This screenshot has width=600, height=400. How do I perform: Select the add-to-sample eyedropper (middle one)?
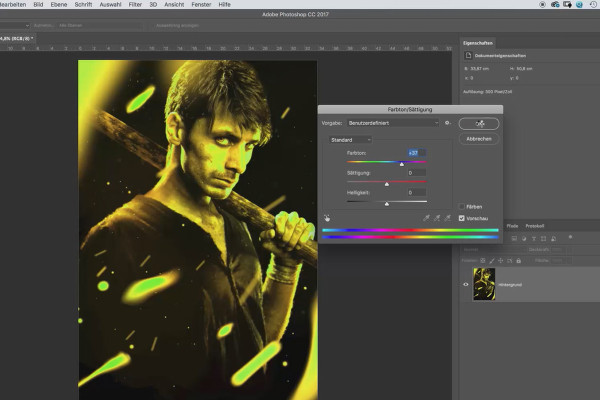437,218
